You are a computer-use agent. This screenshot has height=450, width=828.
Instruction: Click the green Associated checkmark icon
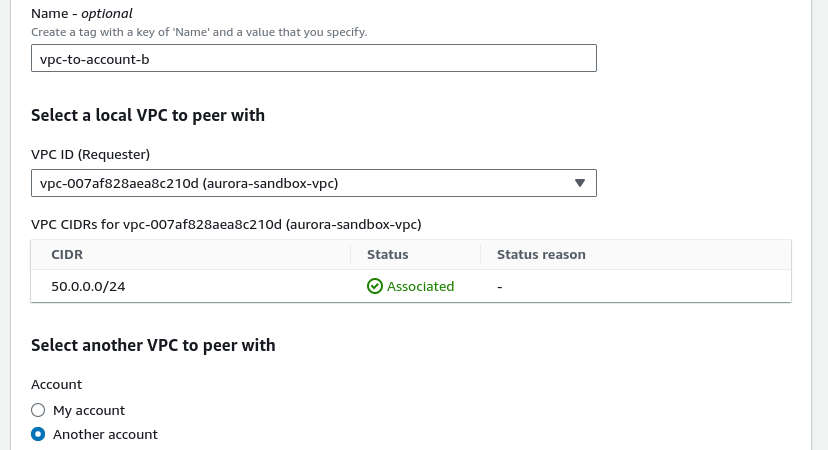pos(374,286)
